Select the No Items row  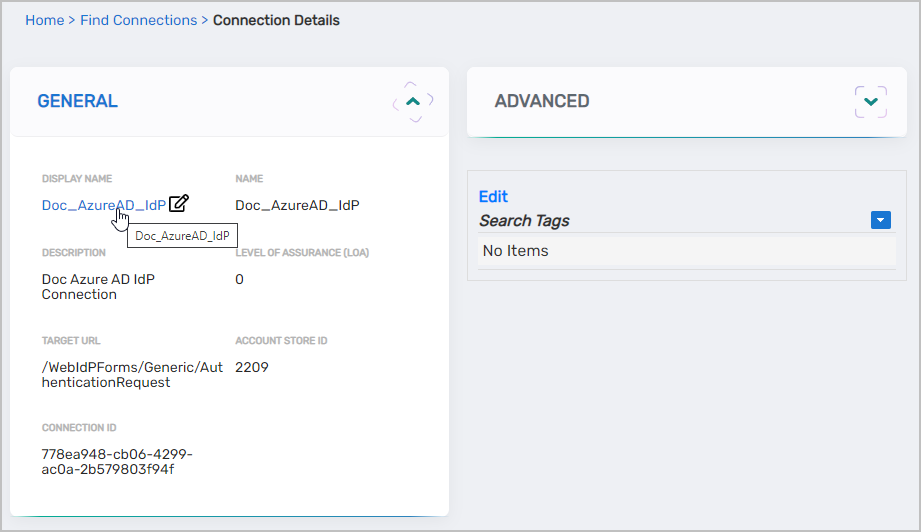pyautogui.click(x=515, y=251)
